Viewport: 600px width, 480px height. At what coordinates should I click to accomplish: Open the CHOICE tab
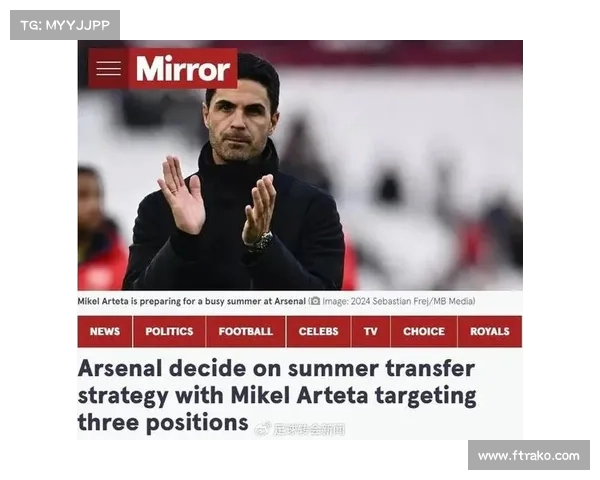pyautogui.click(x=424, y=331)
